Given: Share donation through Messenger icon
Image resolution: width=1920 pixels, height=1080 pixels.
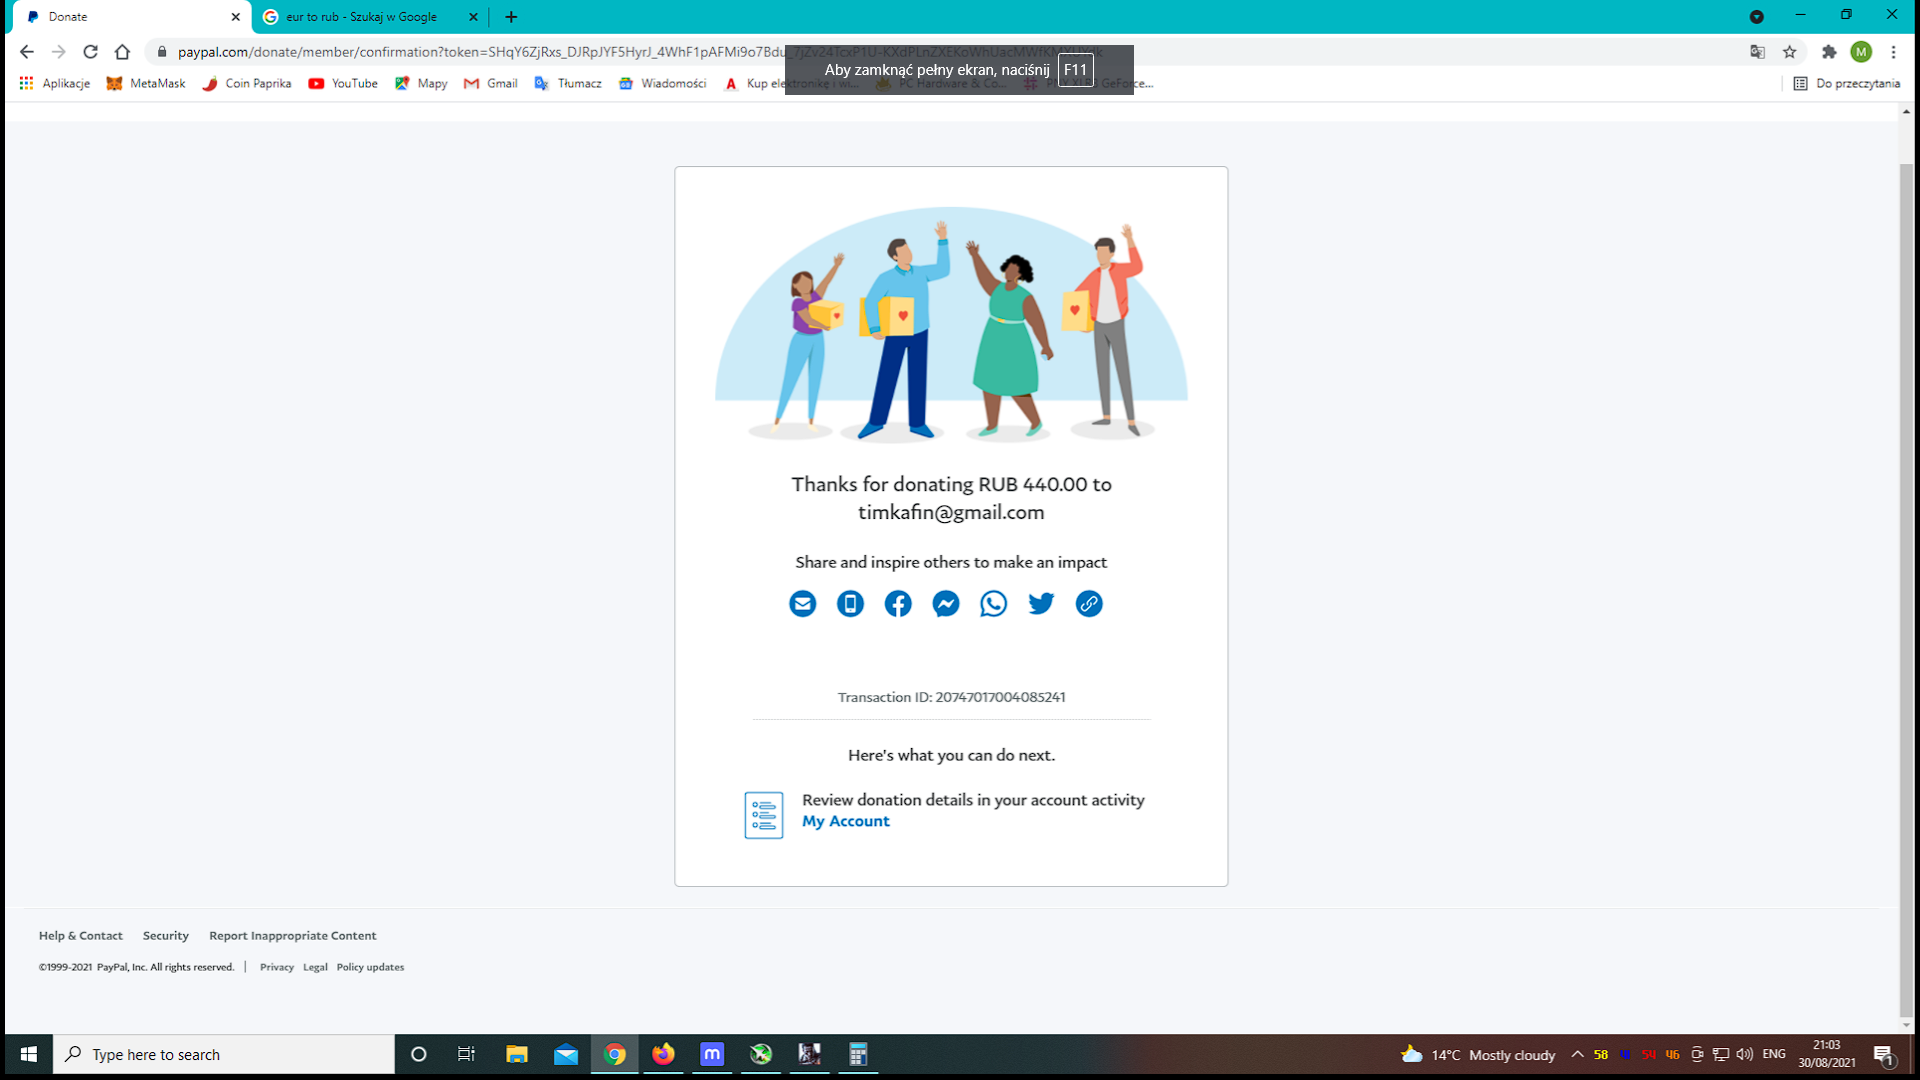Looking at the screenshot, I should tap(946, 604).
